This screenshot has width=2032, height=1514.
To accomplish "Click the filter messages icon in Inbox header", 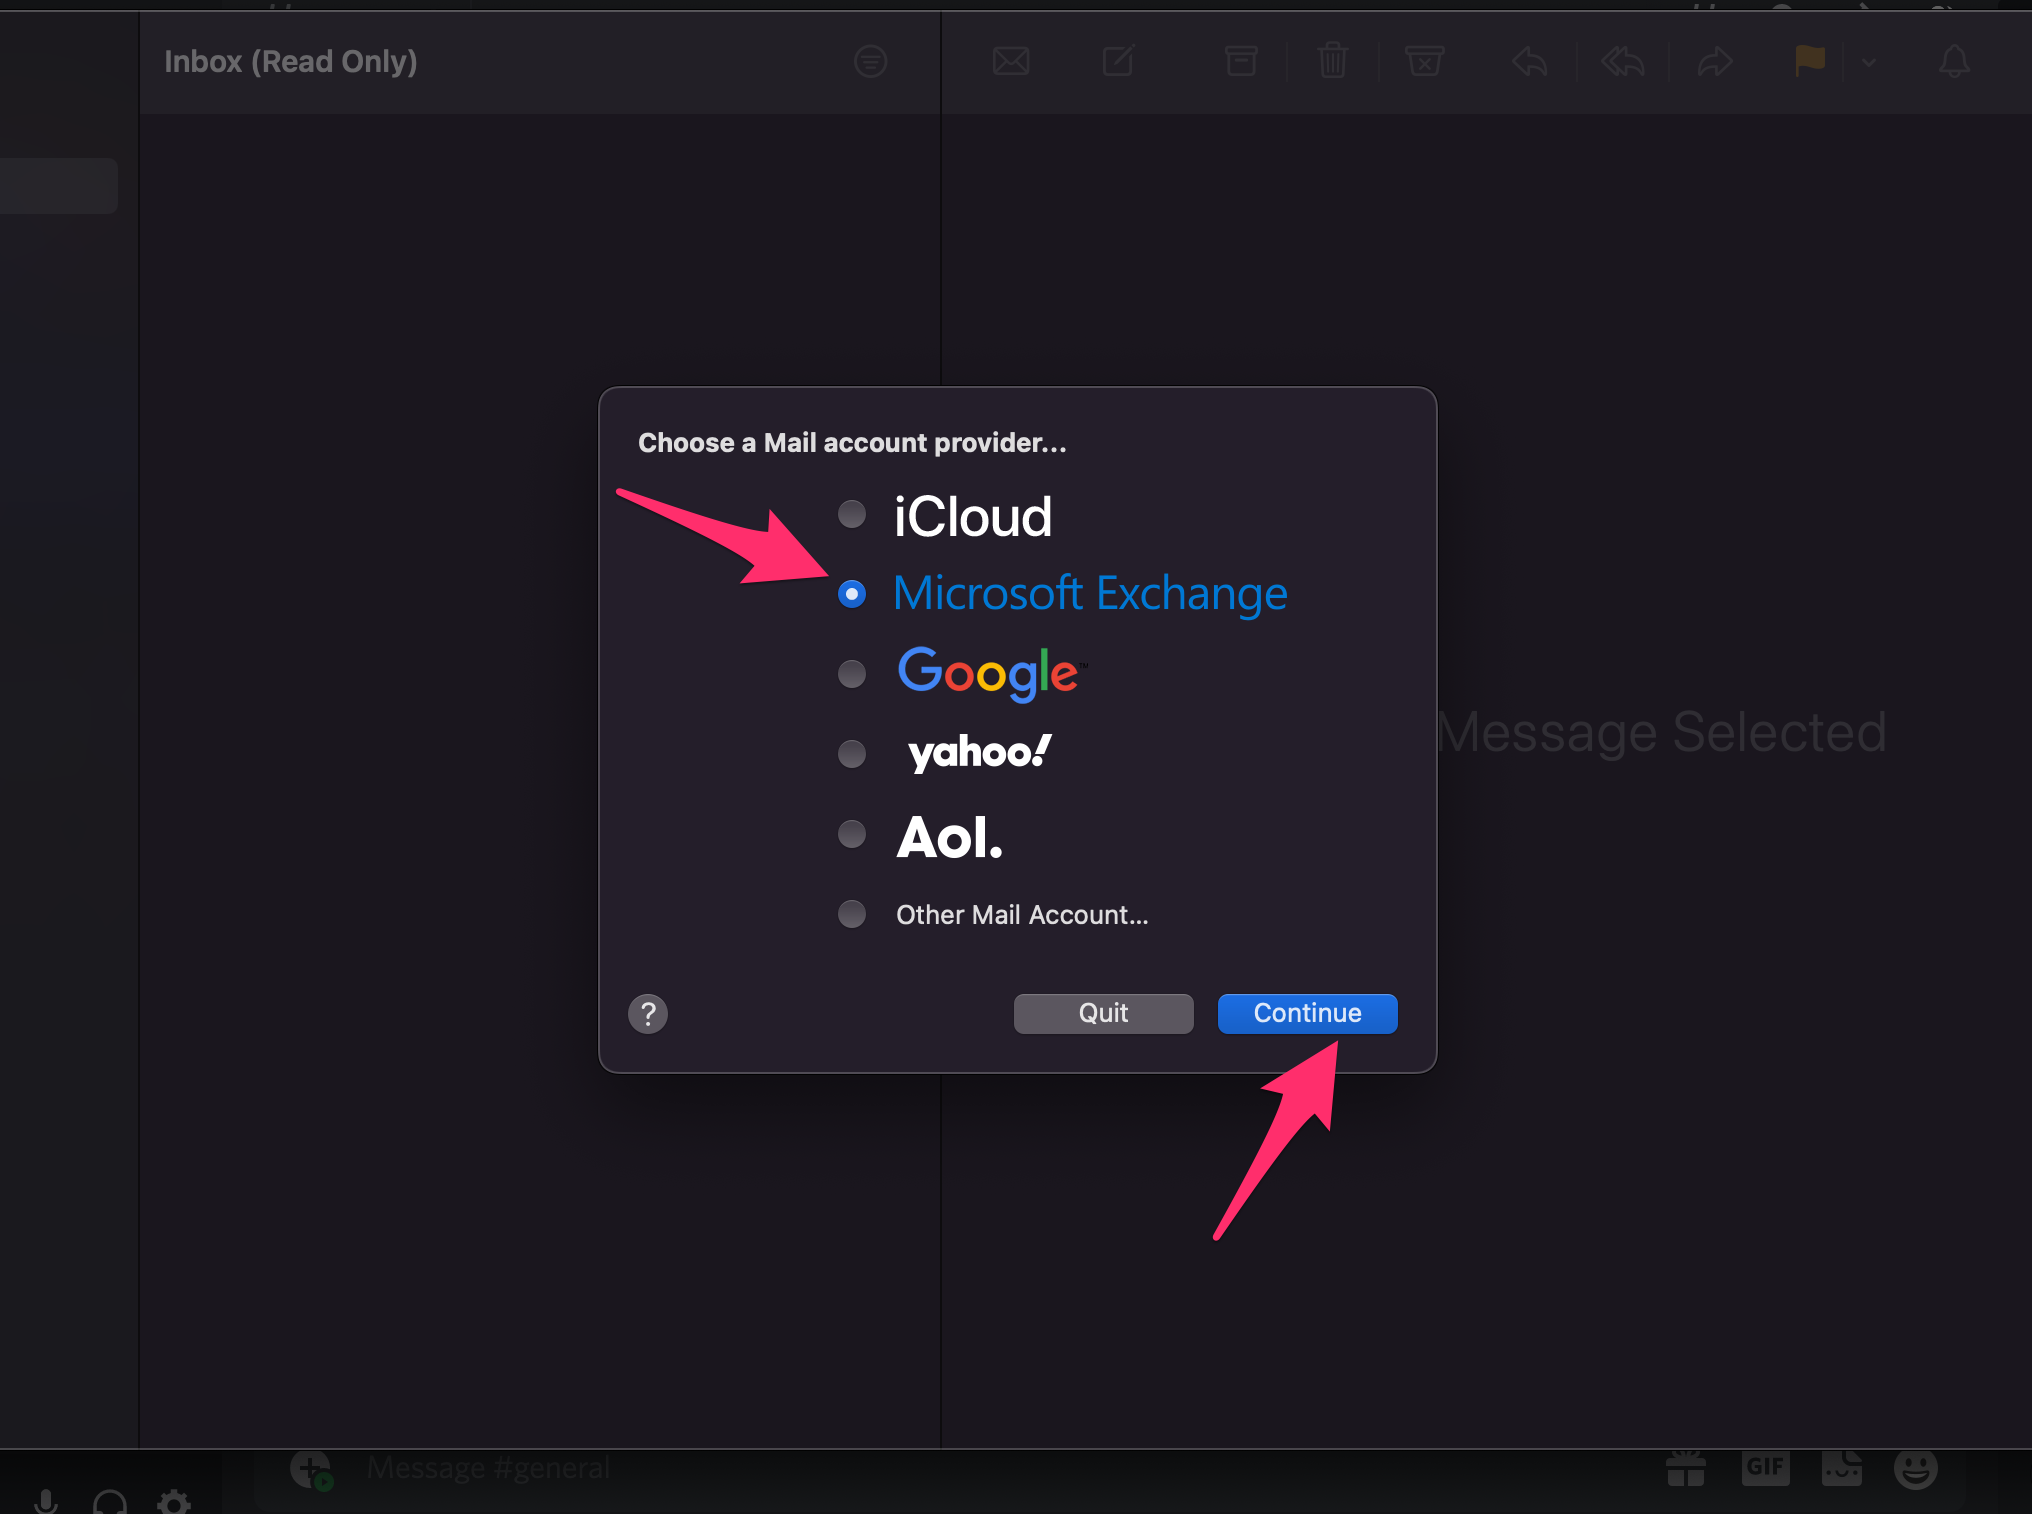I will (x=871, y=62).
